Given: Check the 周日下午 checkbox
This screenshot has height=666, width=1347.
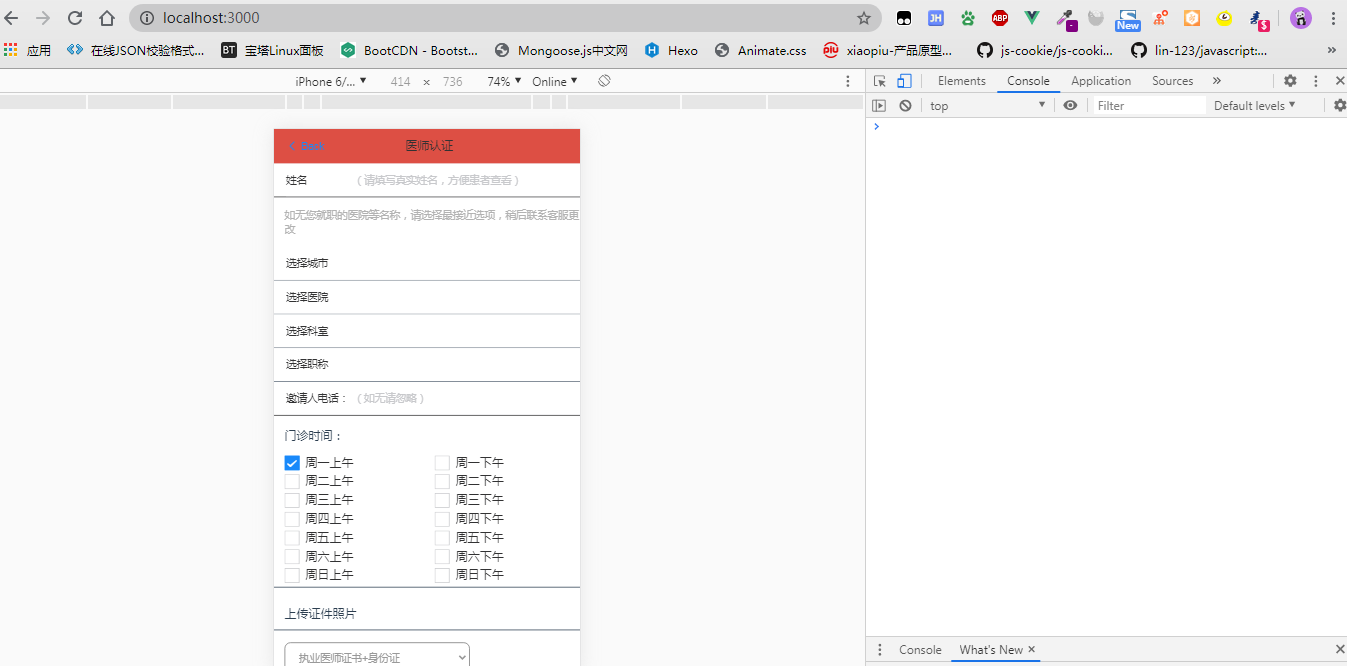Looking at the screenshot, I should click(x=442, y=575).
